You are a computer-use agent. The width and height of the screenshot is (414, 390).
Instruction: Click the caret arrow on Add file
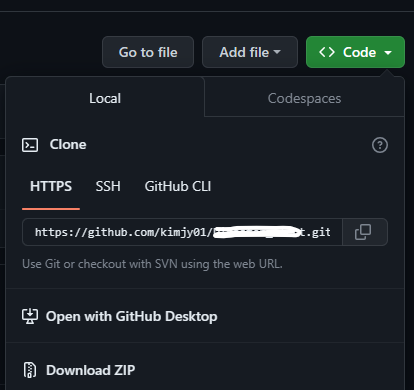pyautogui.click(x=277, y=52)
